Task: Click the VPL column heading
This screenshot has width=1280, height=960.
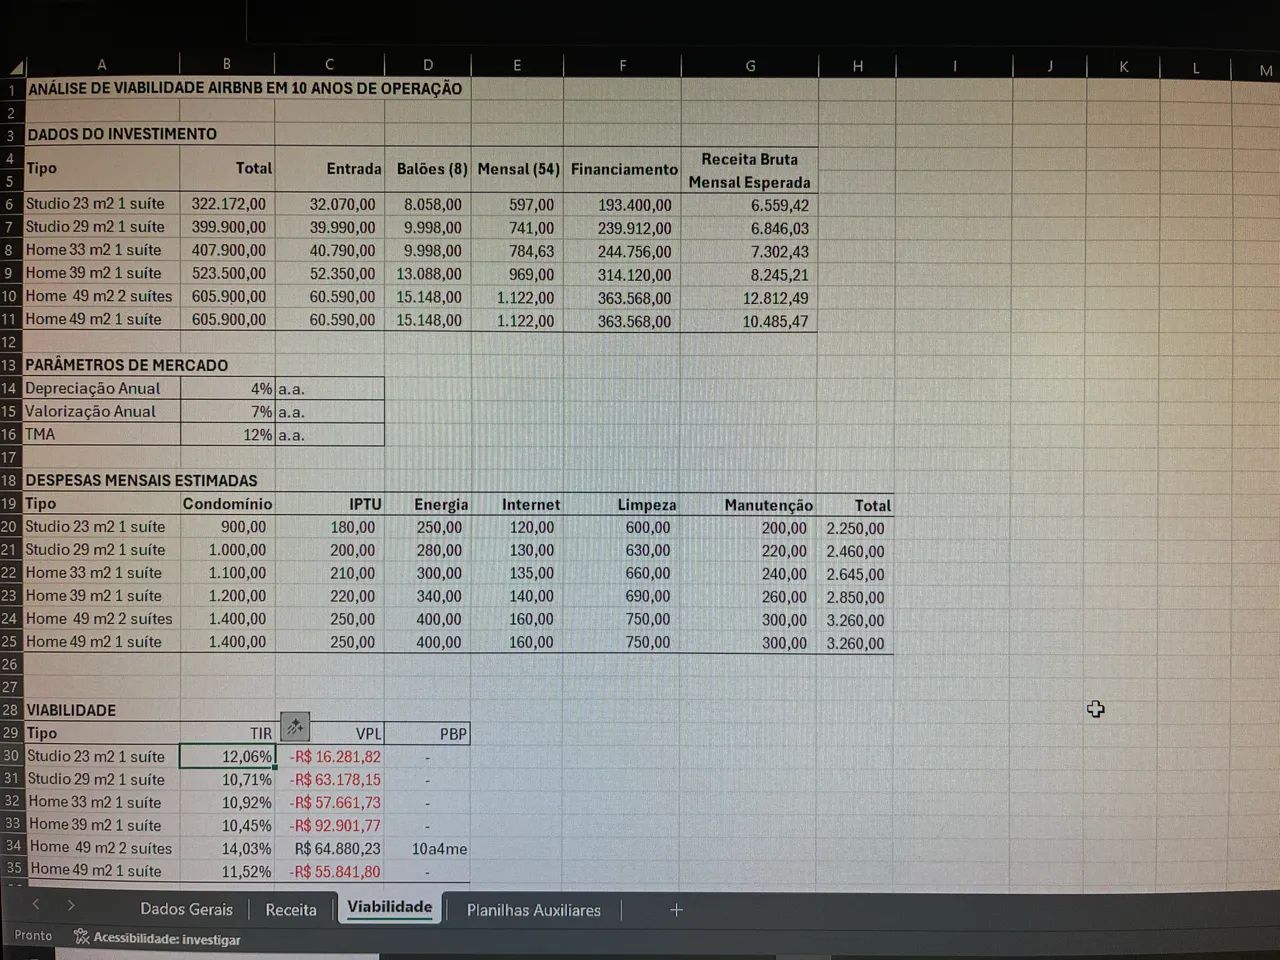Action: pos(369,734)
